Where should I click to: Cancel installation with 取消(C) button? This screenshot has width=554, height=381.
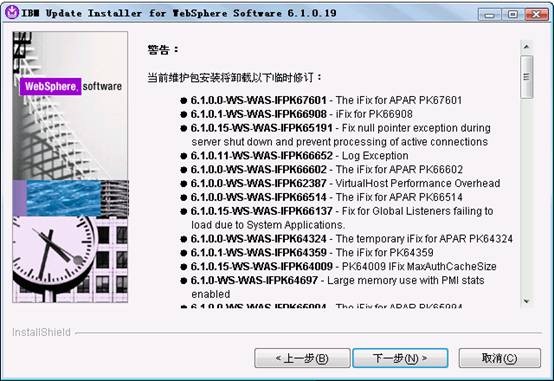point(500,358)
